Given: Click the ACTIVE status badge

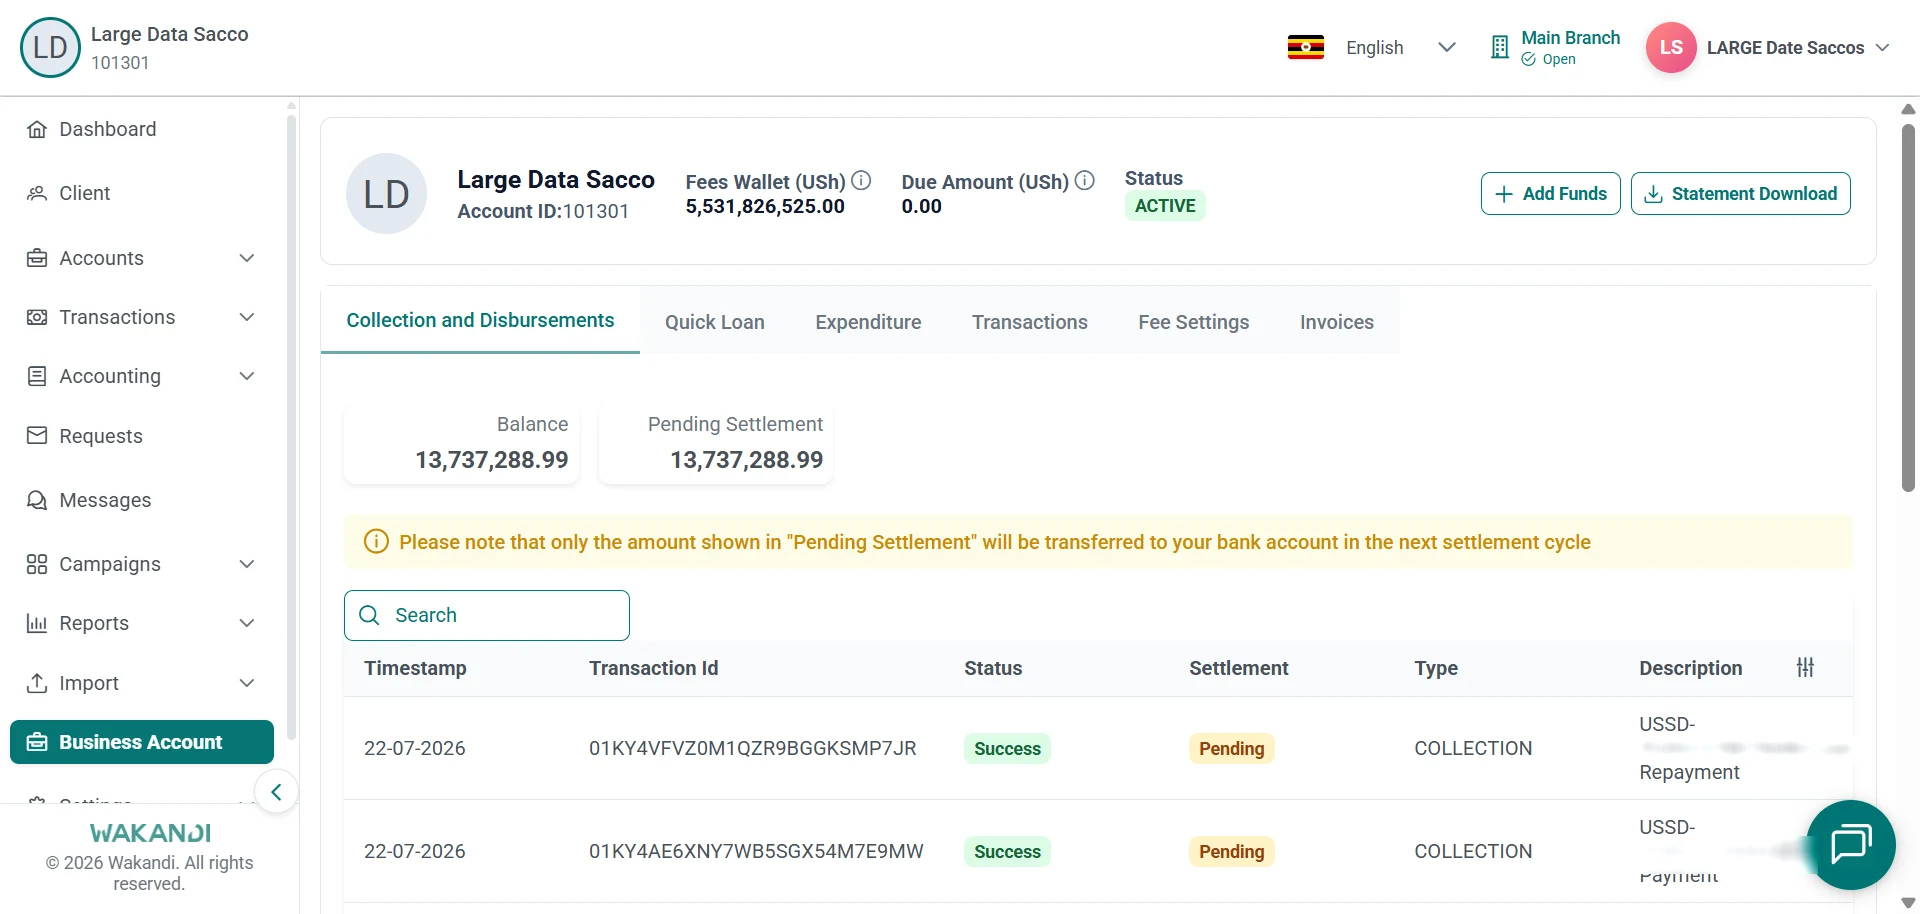Looking at the screenshot, I should [1165, 205].
